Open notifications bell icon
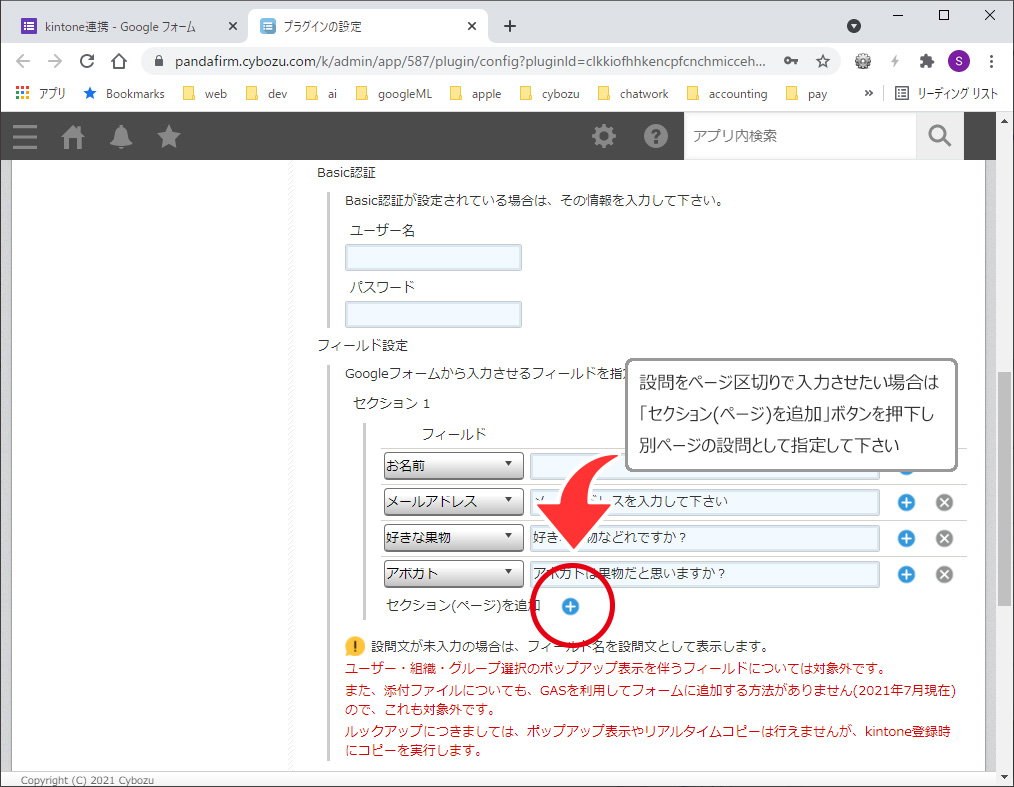1014x787 pixels. 121,136
